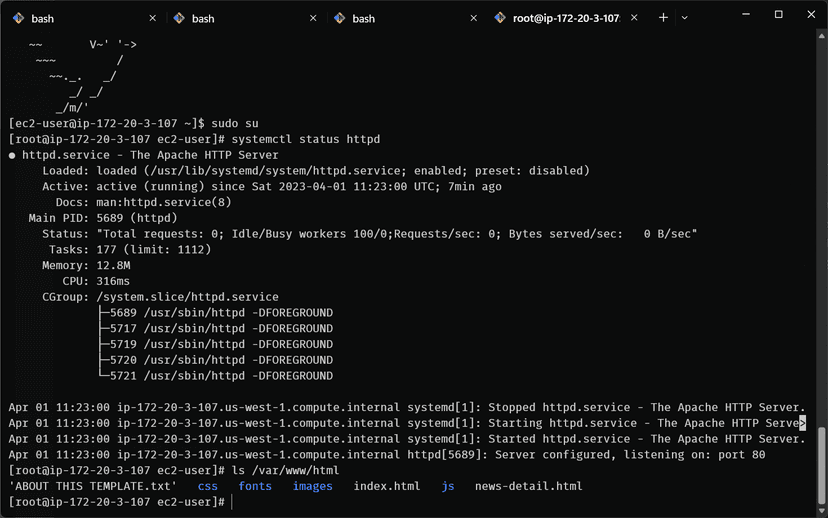Click the first bash tab icon
The image size is (828, 518).
click(x=18, y=18)
